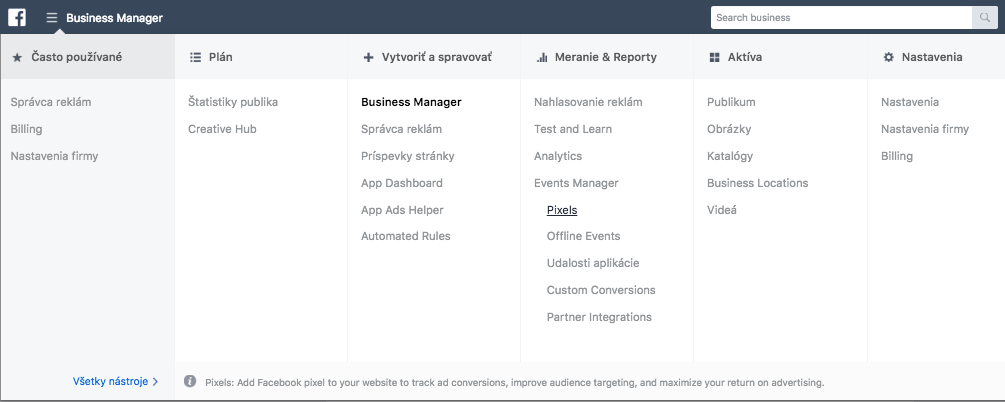Open Nastavenia firmy in Nastavenia column
Image resolution: width=1005 pixels, height=402 pixels.
point(925,129)
